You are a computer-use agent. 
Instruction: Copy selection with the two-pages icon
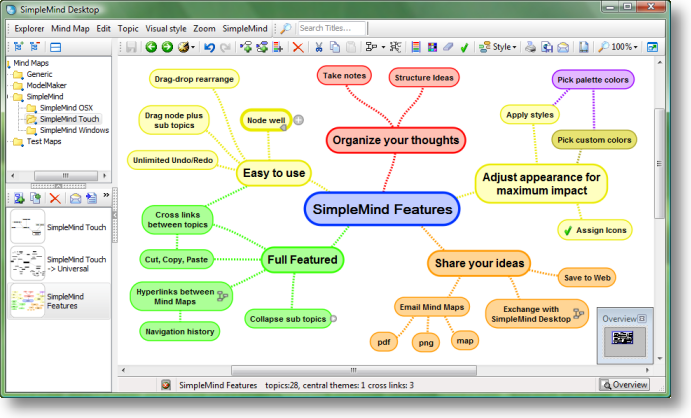[335, 47]
